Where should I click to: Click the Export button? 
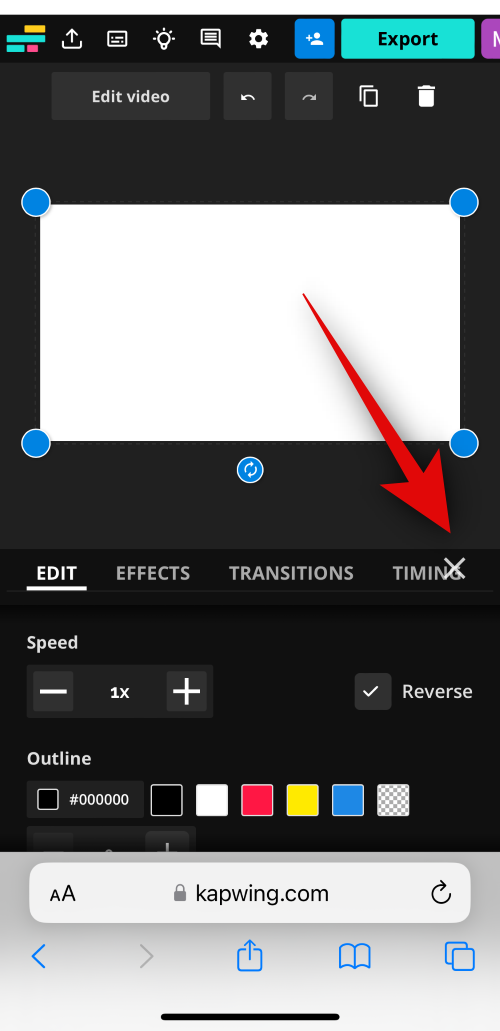[x=408, y=39]
